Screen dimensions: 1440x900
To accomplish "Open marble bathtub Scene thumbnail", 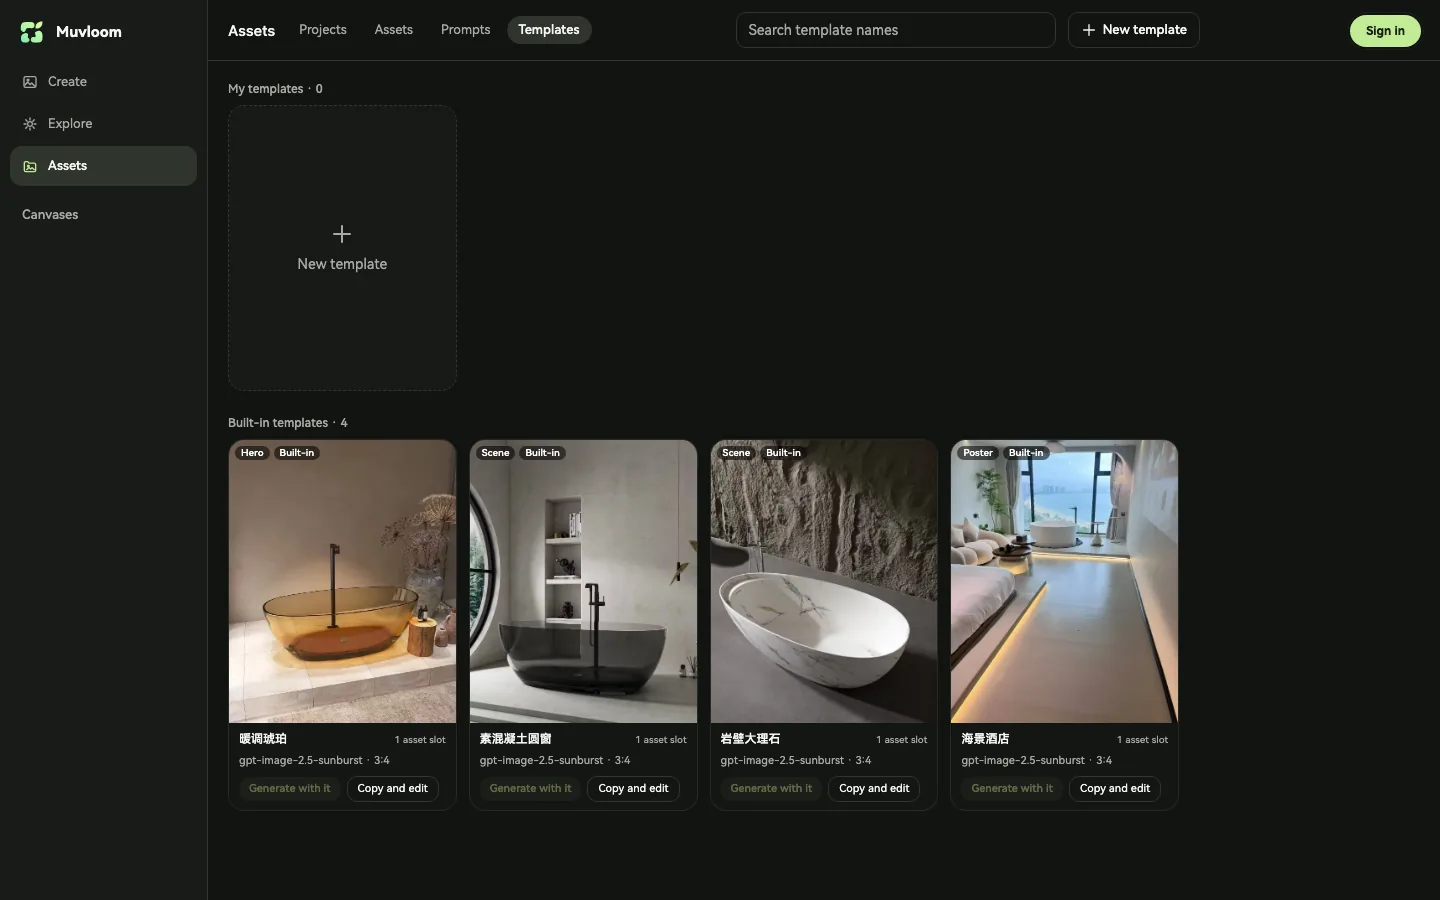I will pyautogui.click(x=824, y=581).
